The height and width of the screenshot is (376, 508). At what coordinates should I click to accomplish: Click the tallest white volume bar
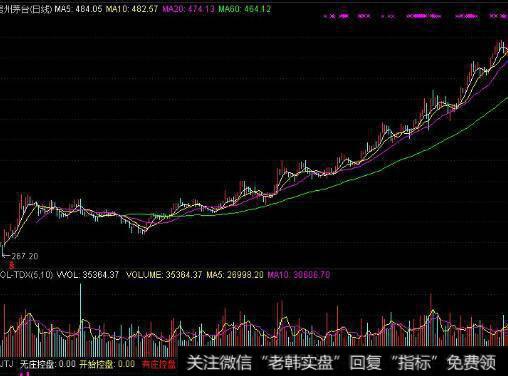coord(80,320)
